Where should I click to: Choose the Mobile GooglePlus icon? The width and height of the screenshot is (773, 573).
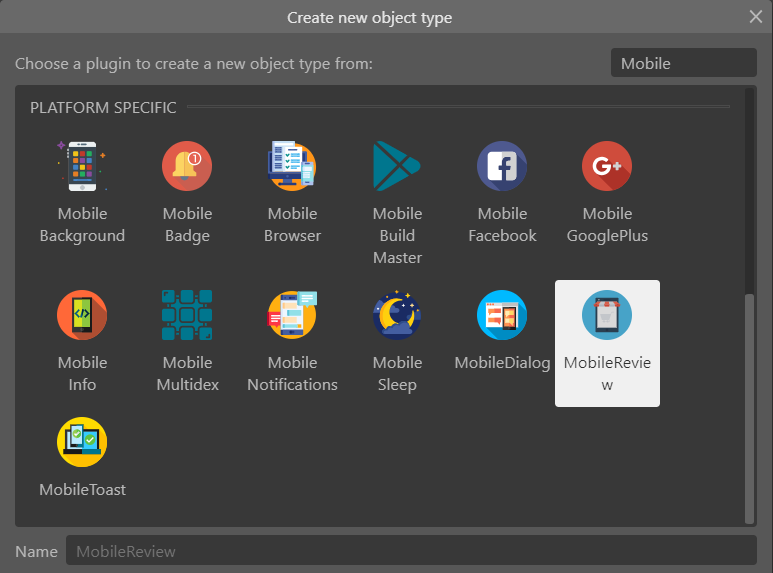tap(607, 166)
